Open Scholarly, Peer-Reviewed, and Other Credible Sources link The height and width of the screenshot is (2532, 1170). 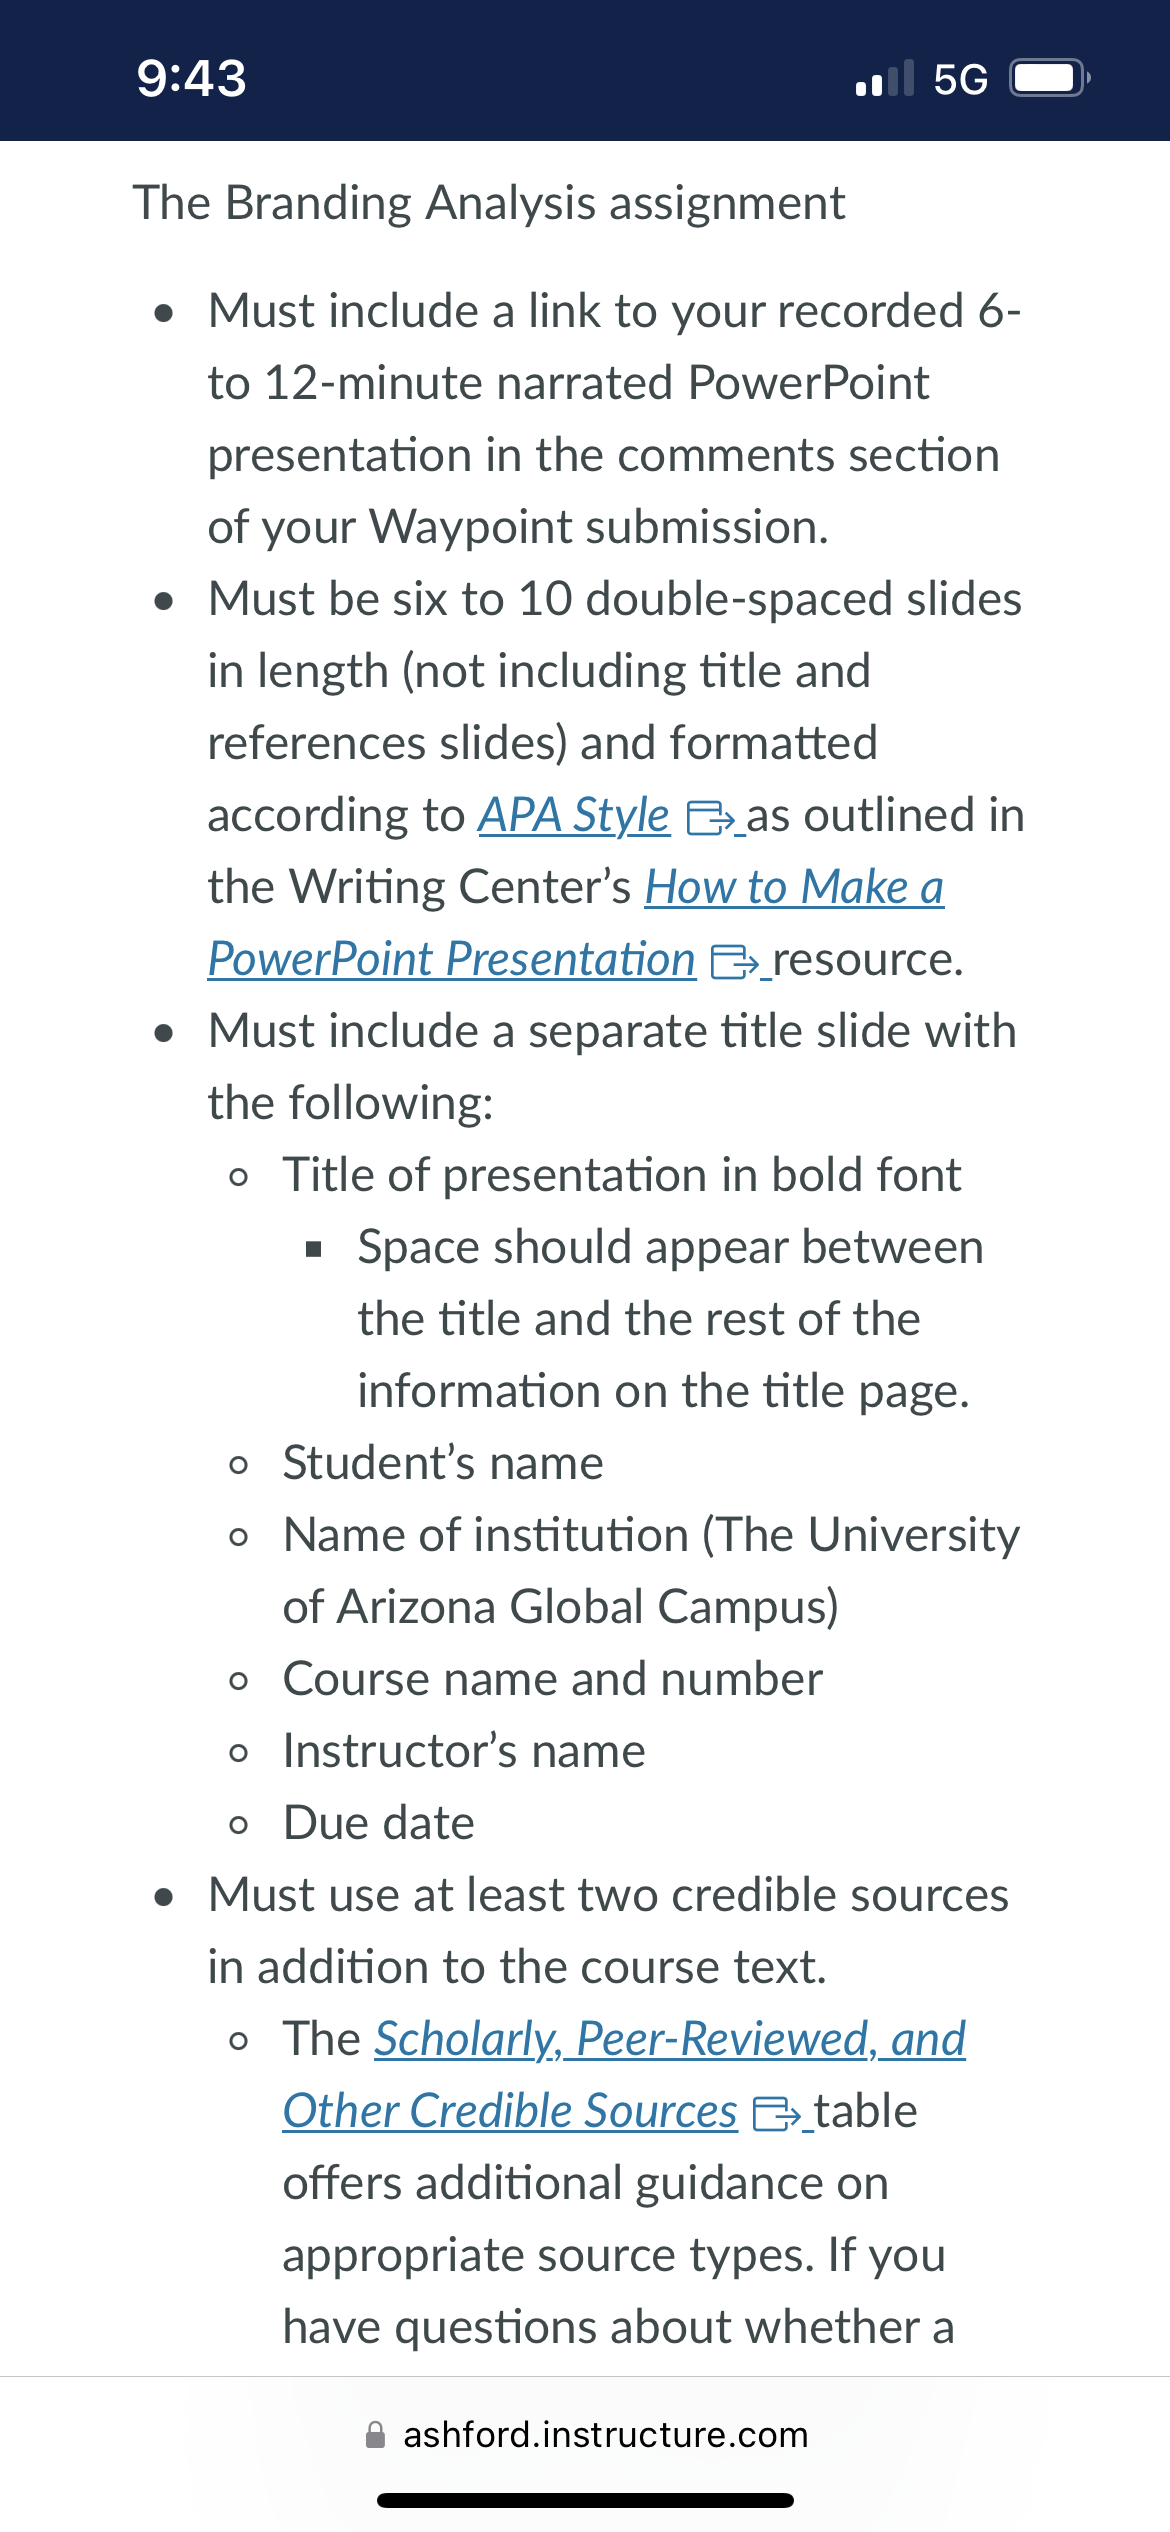point(624,2075)
